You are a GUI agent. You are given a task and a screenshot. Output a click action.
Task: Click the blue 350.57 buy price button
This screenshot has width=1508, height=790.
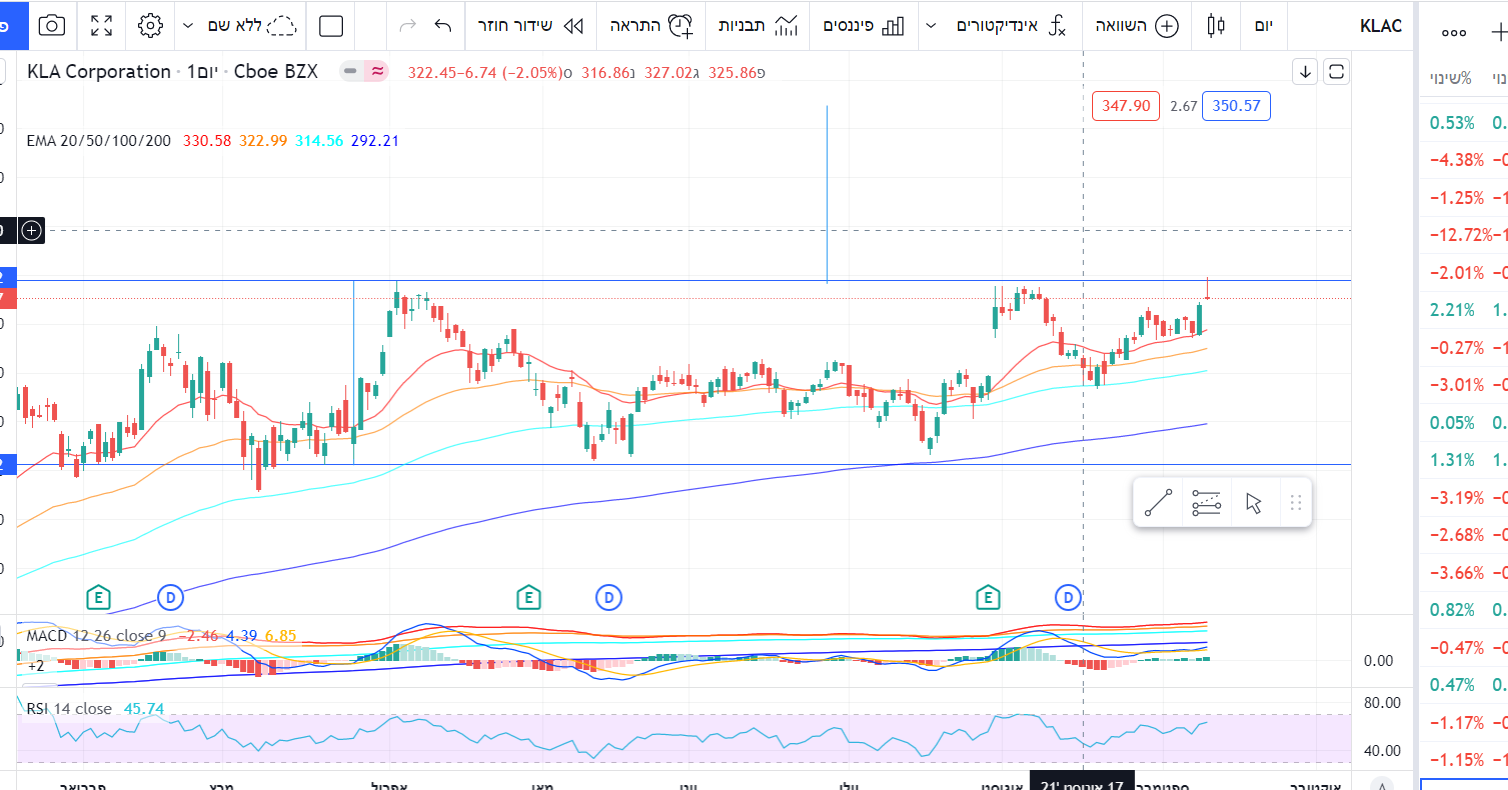1237,106
